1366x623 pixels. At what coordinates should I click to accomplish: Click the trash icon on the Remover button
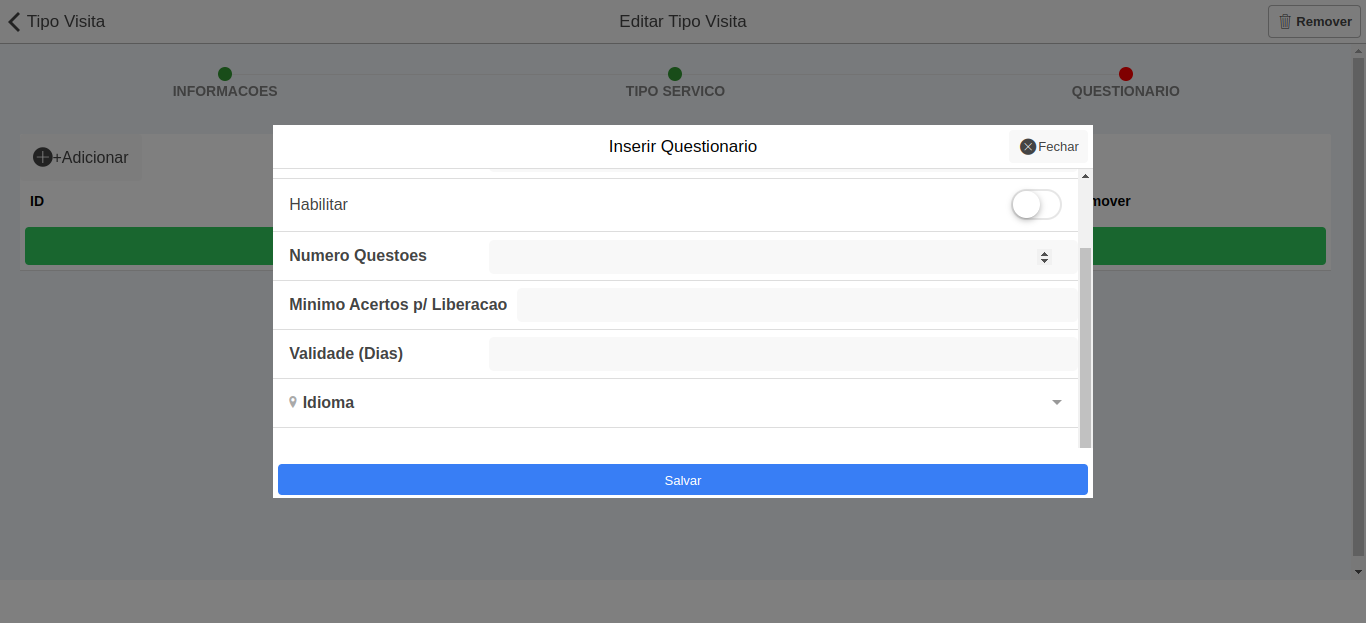tap(1283, 21)
